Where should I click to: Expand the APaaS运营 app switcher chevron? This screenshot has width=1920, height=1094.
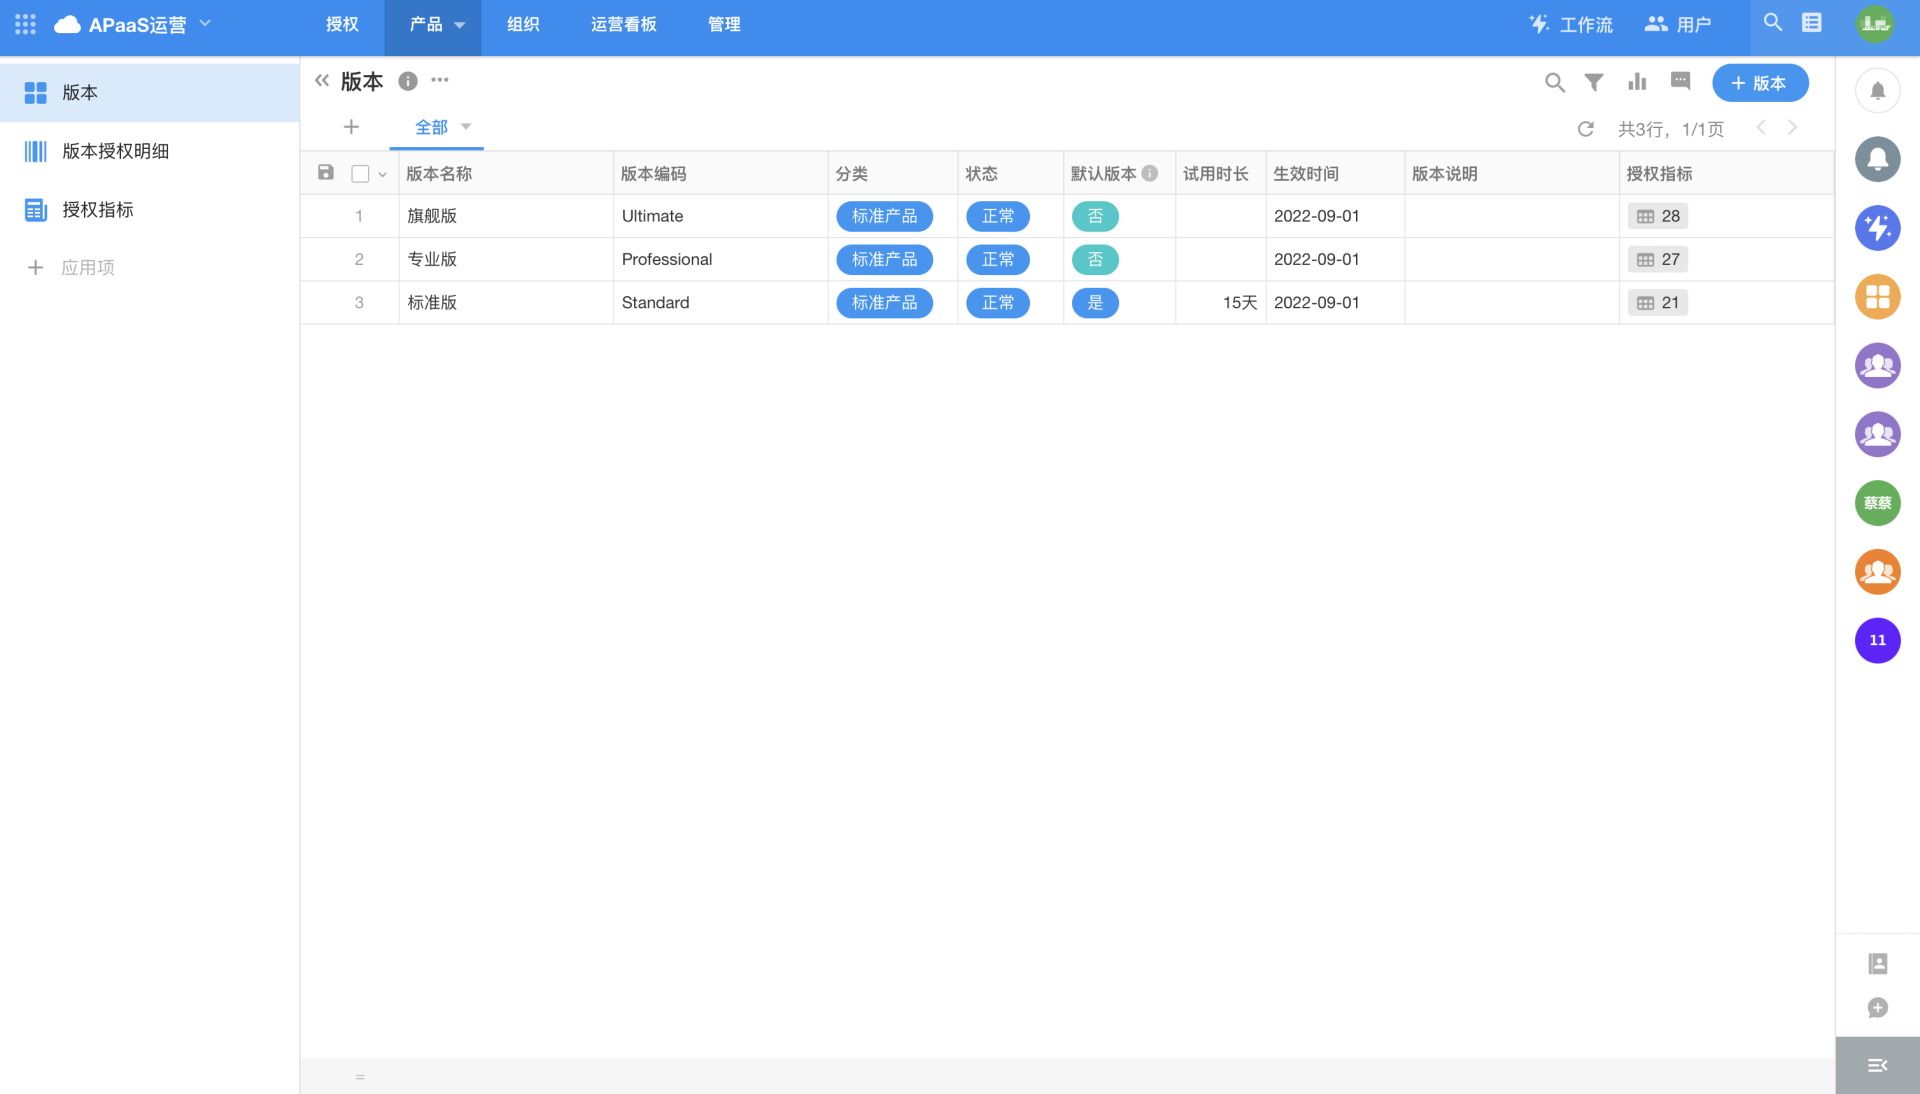(x=206, y=23)
